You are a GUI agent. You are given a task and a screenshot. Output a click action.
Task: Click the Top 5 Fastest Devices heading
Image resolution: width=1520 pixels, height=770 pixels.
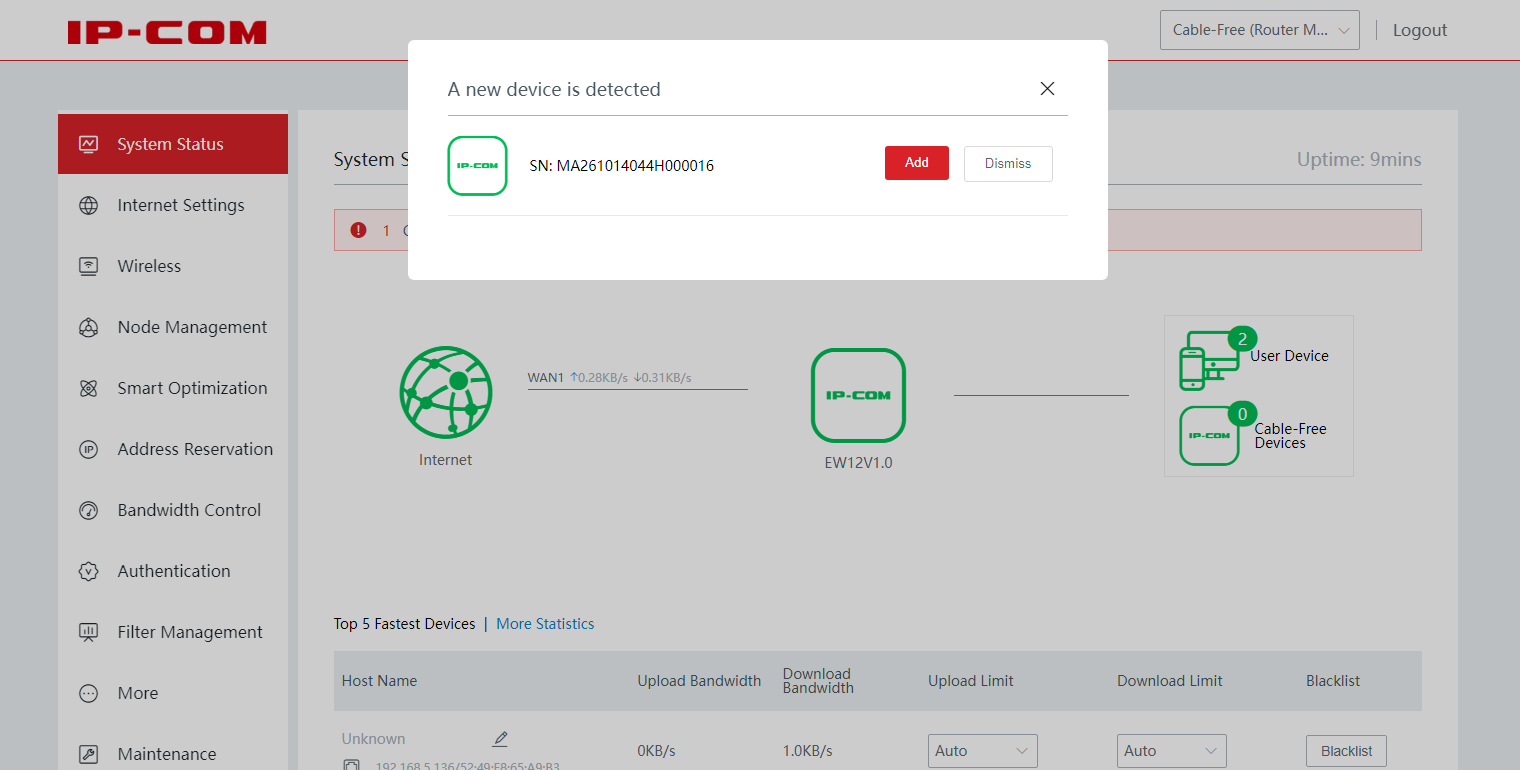(x=405, y=624)
